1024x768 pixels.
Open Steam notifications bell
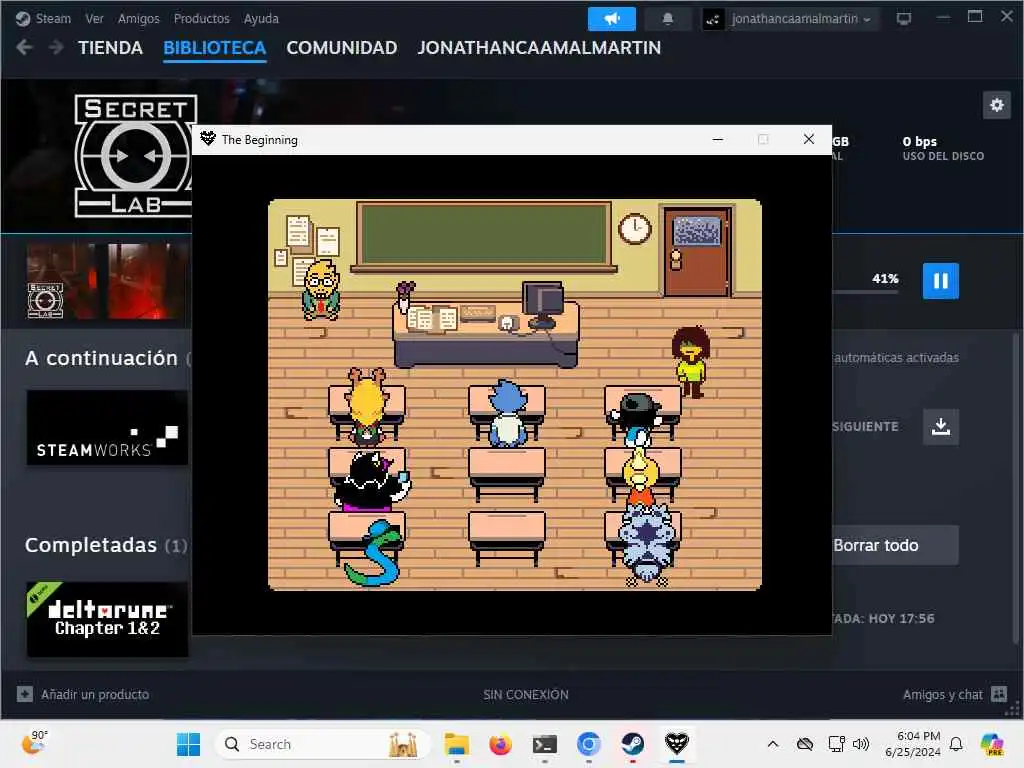tap(667, 19)
